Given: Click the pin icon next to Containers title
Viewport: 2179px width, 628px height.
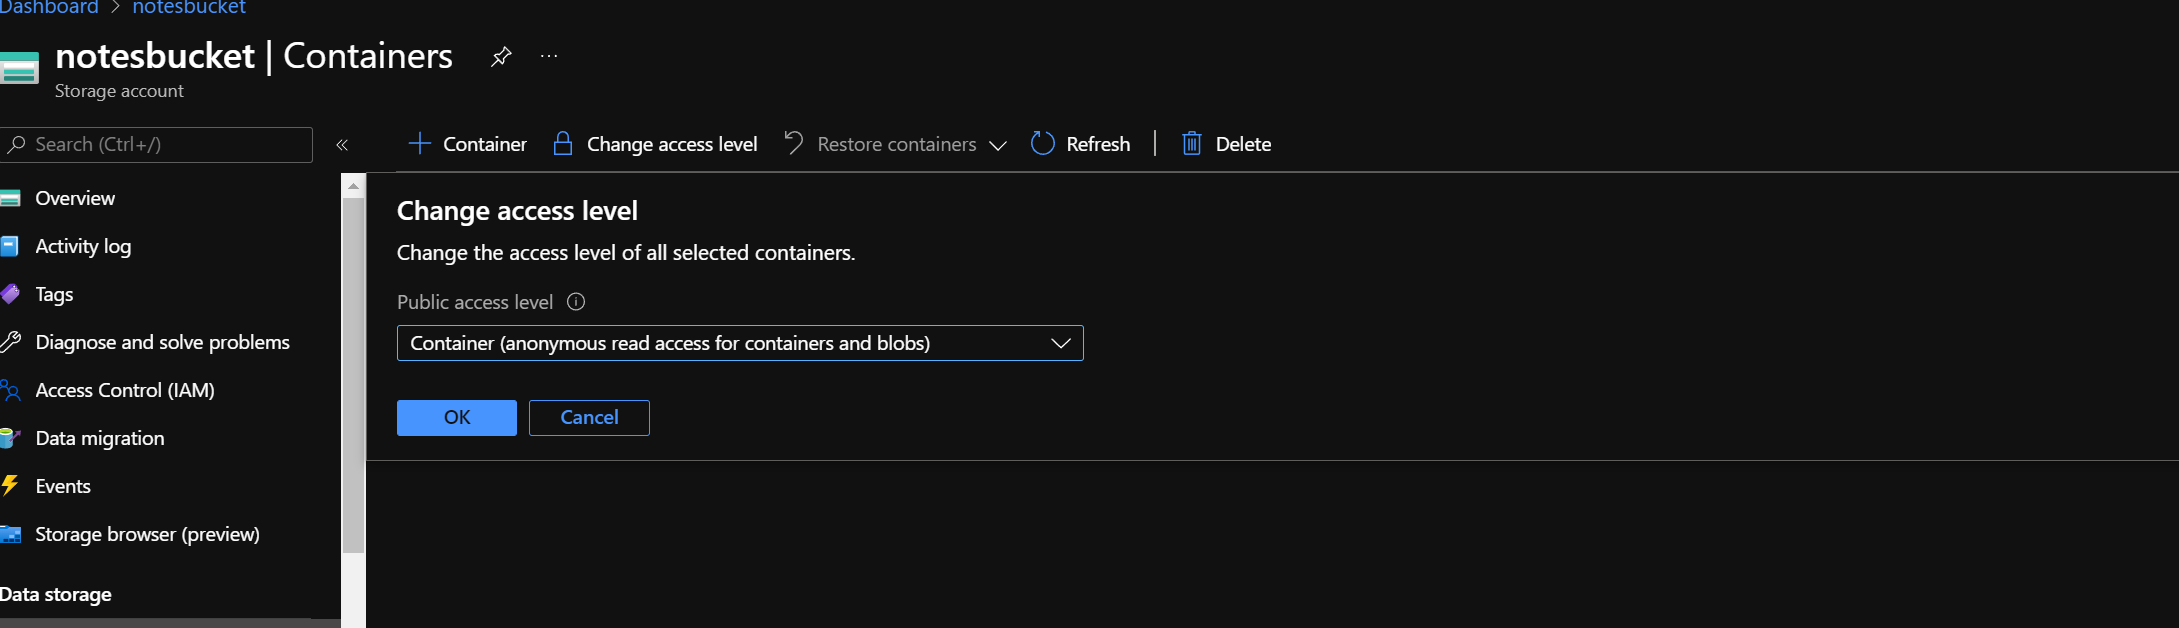Looking at the screenshot, I should pyautogui.click(x=501, y=57).
